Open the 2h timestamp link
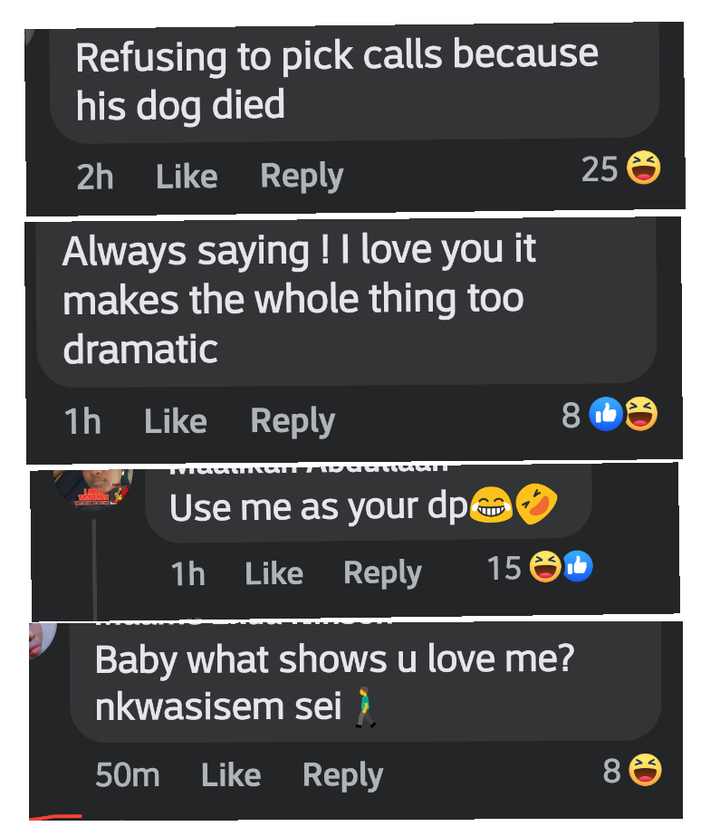720x836 pixels. [x=95, y=177]
